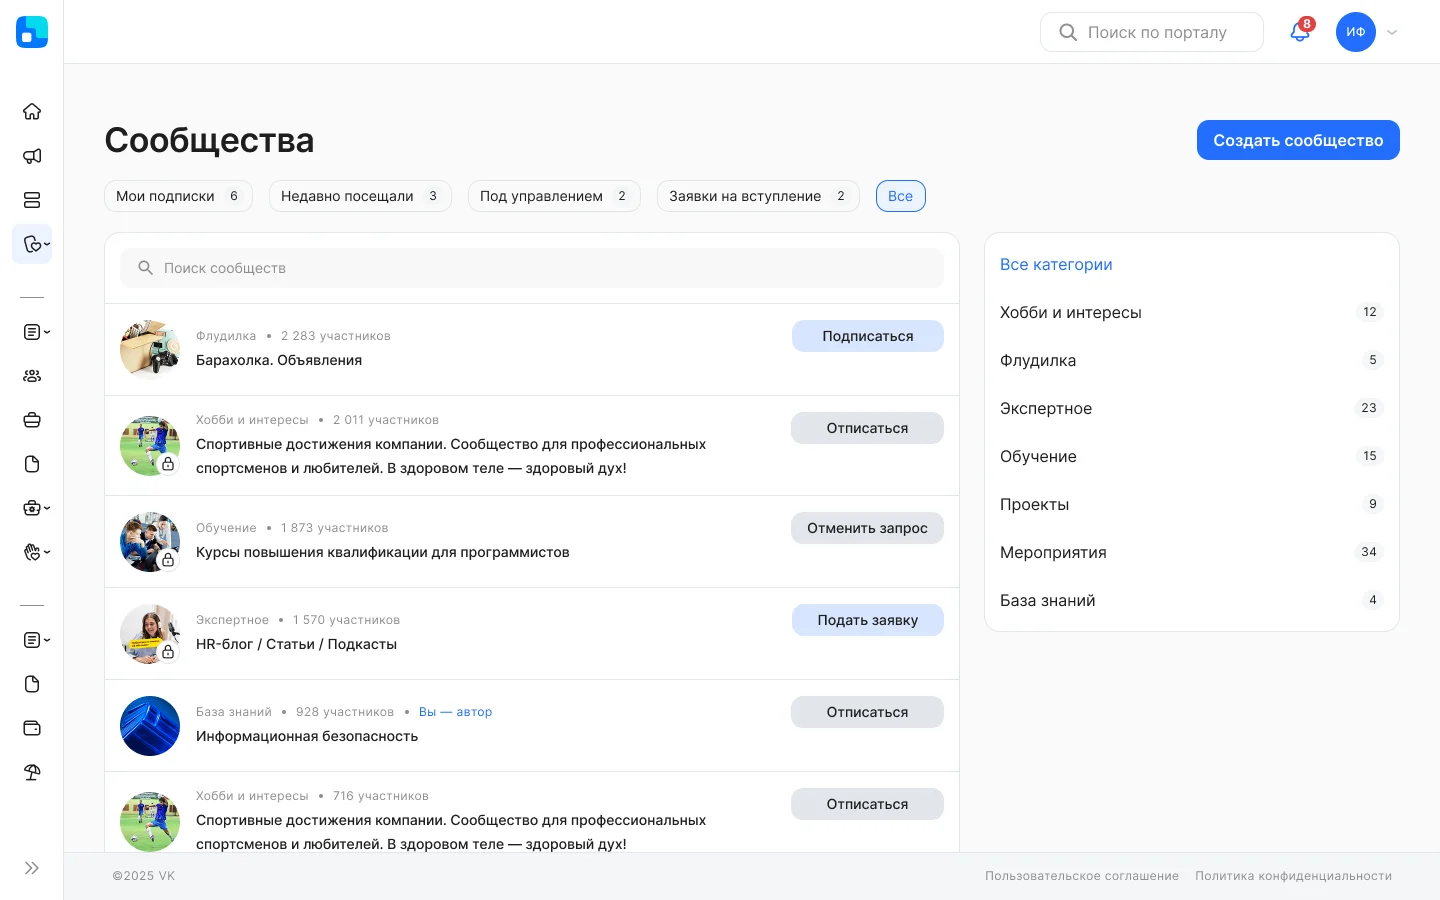
Task: Open the Пользовательское соглашение link
Action: 1082,875
